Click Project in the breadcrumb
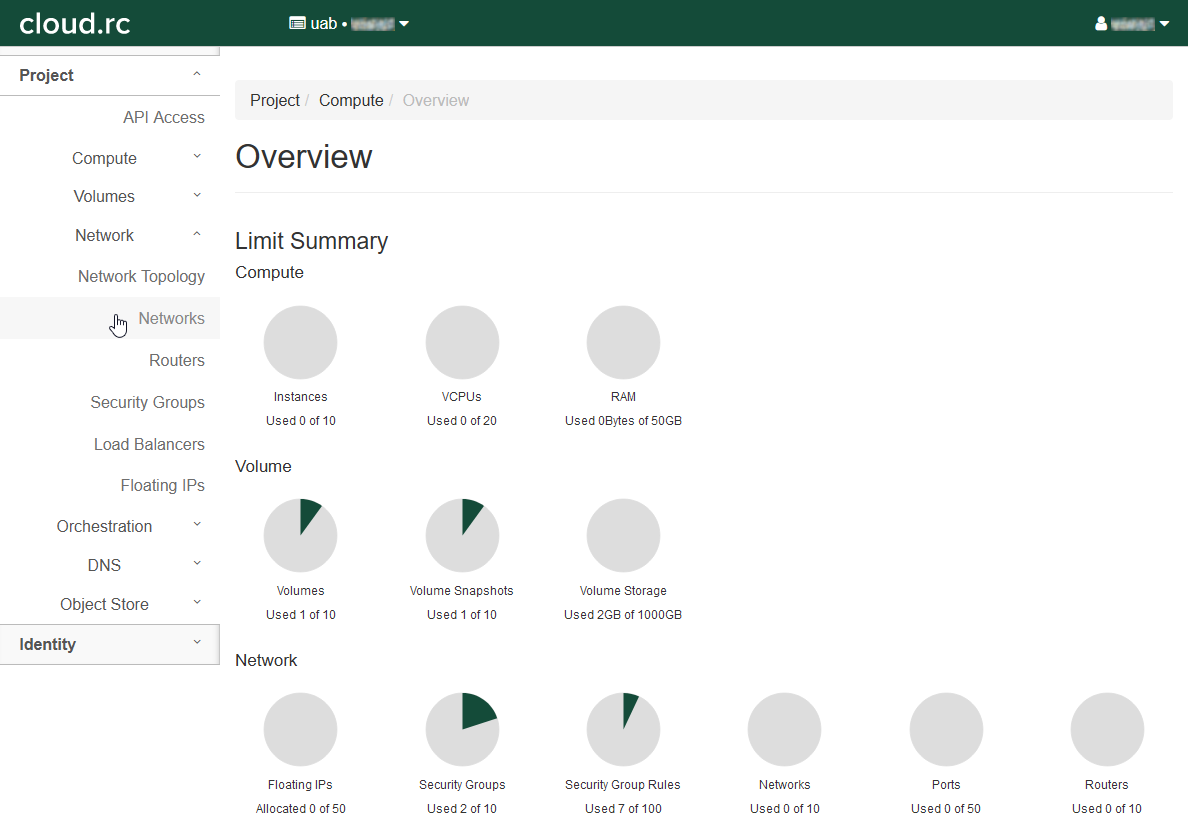The image size is (1188, 826). pyautogui.click(x=275, y=101)
